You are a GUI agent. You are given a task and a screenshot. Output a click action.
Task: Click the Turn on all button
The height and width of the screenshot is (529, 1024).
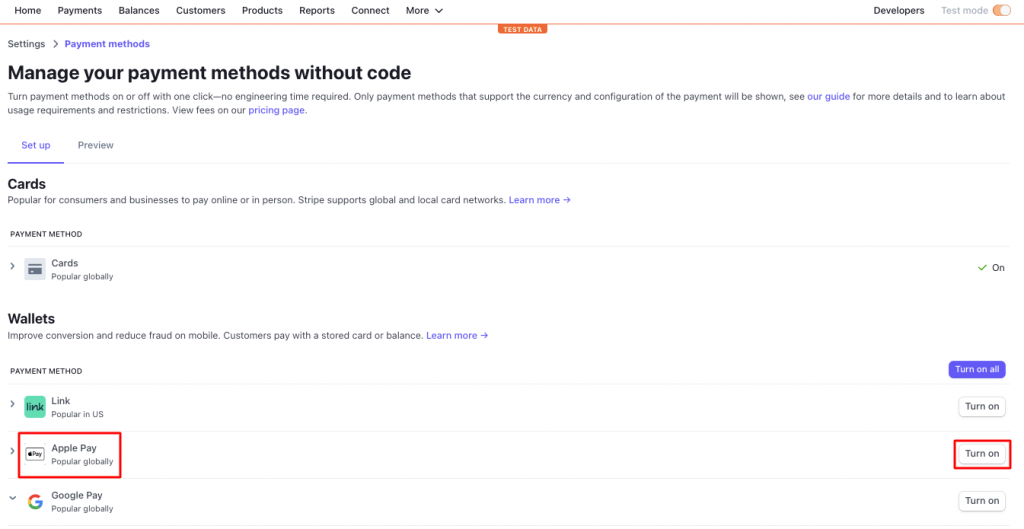[977, 369]
